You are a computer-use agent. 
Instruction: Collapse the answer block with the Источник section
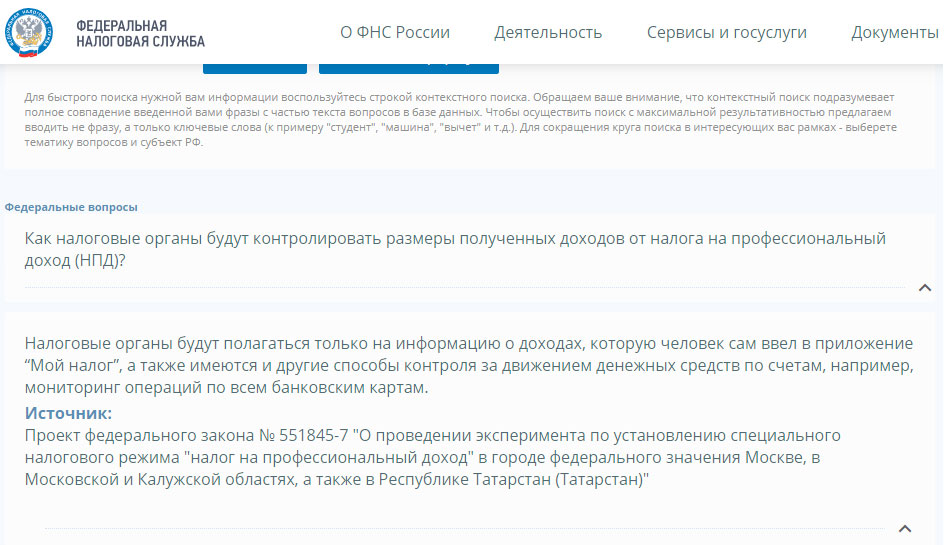(905, 529)
